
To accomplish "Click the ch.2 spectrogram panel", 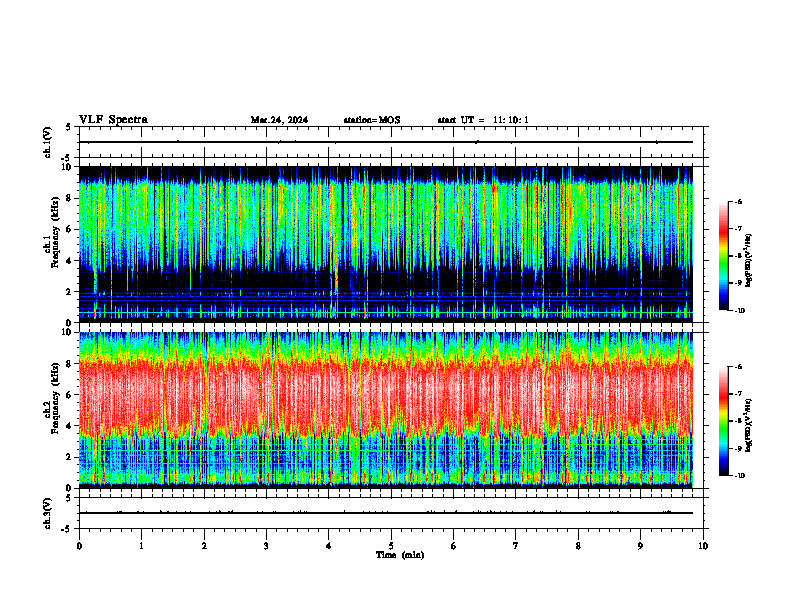I will pos(385,410).
